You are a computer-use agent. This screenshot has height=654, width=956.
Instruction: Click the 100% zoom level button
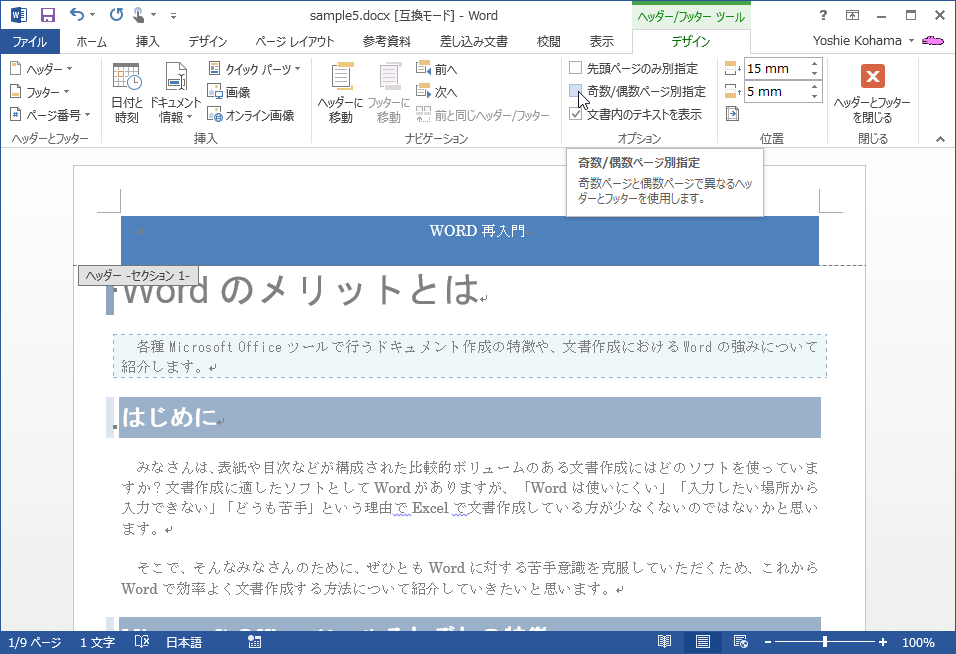pos(918,642)
